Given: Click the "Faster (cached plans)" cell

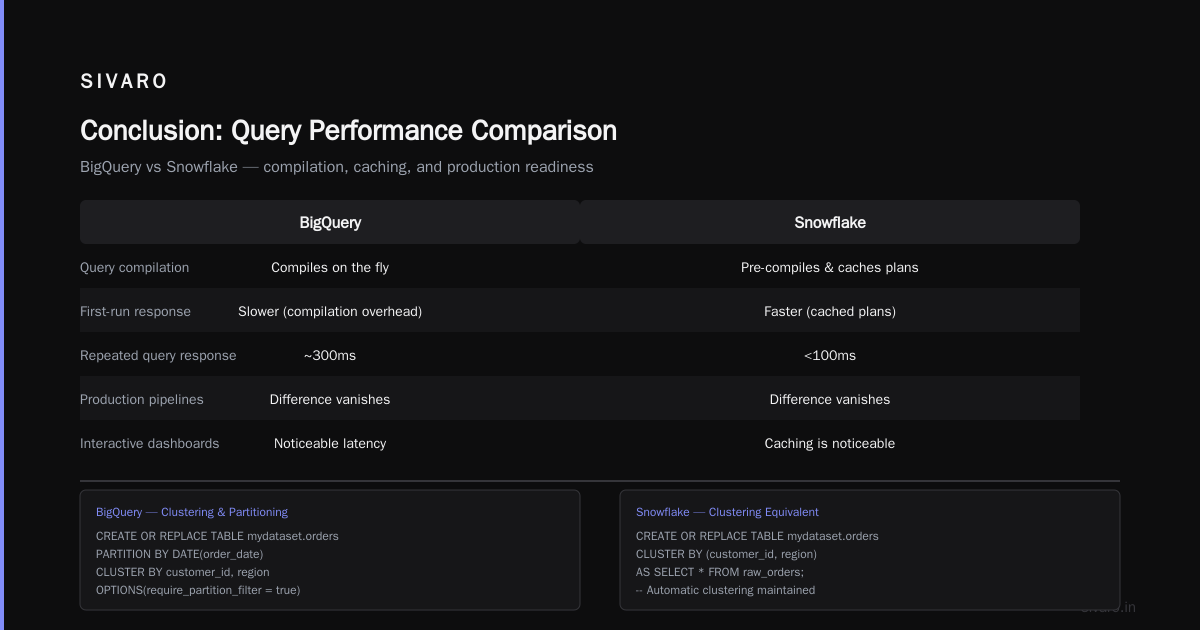Looking at the screenshot, I should (830, 312).
